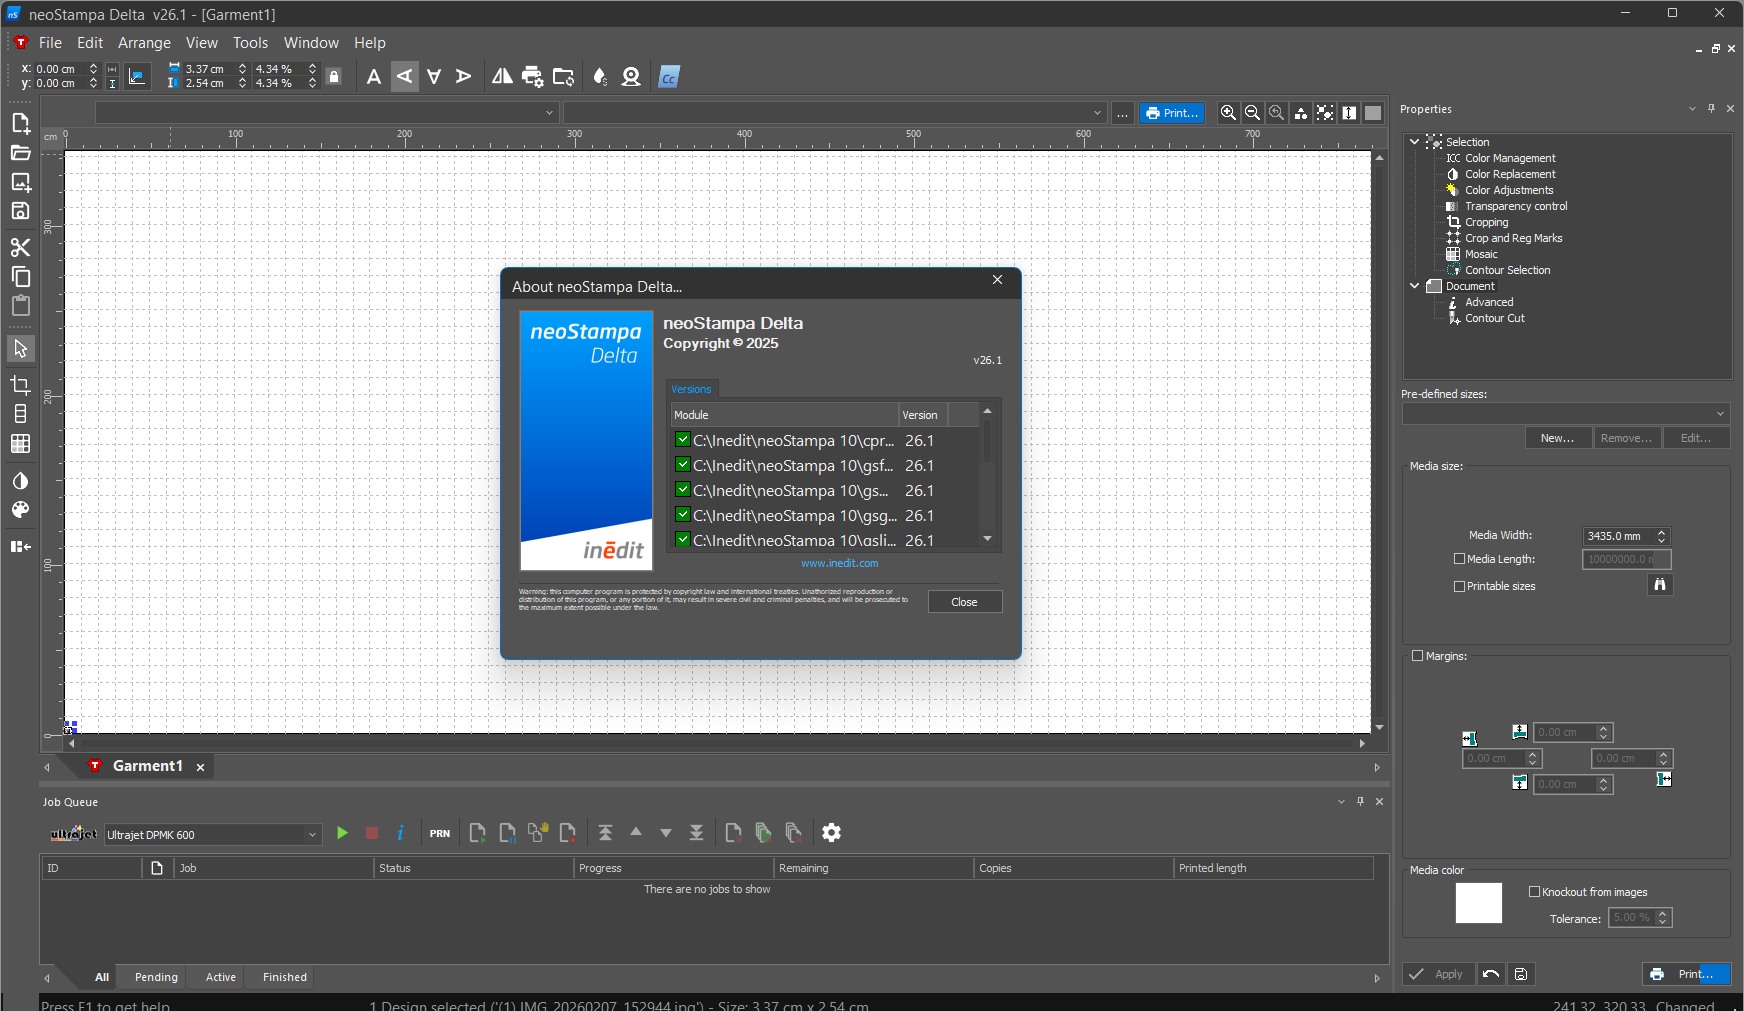Open the www.inedit.com link
1744x1011 pixels.
pos(839,563)
